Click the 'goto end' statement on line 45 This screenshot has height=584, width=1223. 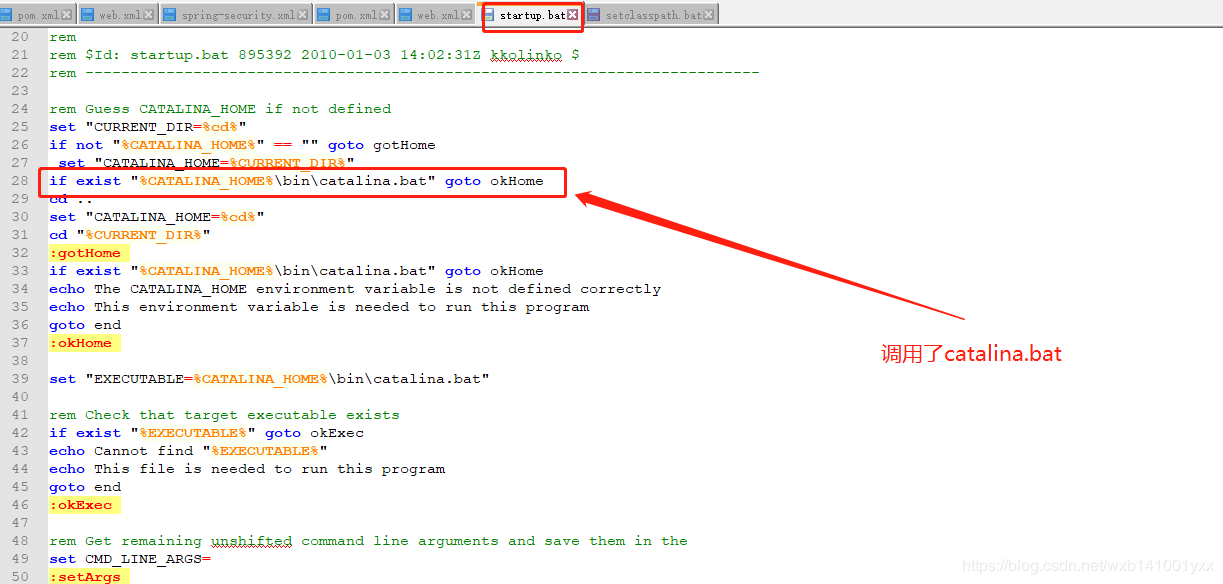click(x=85, y=487)
